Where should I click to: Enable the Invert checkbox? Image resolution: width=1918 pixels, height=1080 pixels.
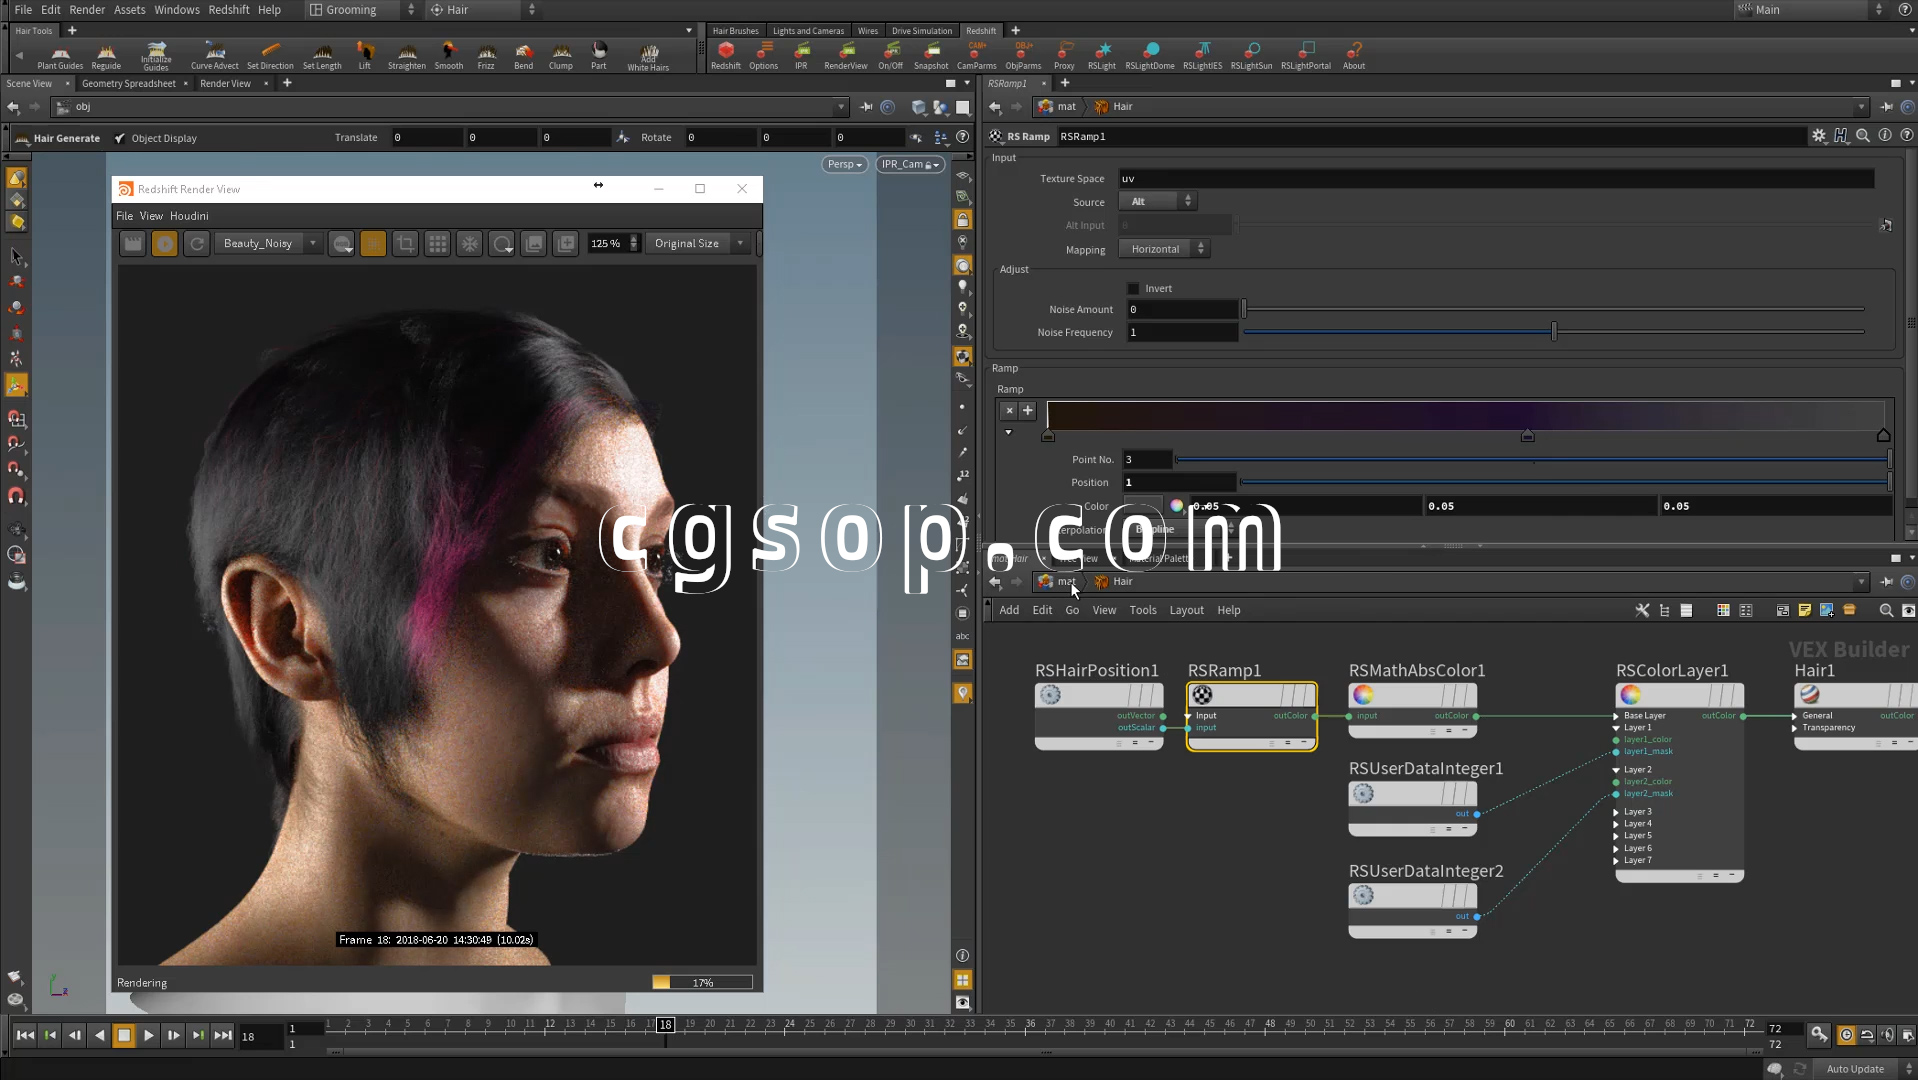tap(1133, 289)
